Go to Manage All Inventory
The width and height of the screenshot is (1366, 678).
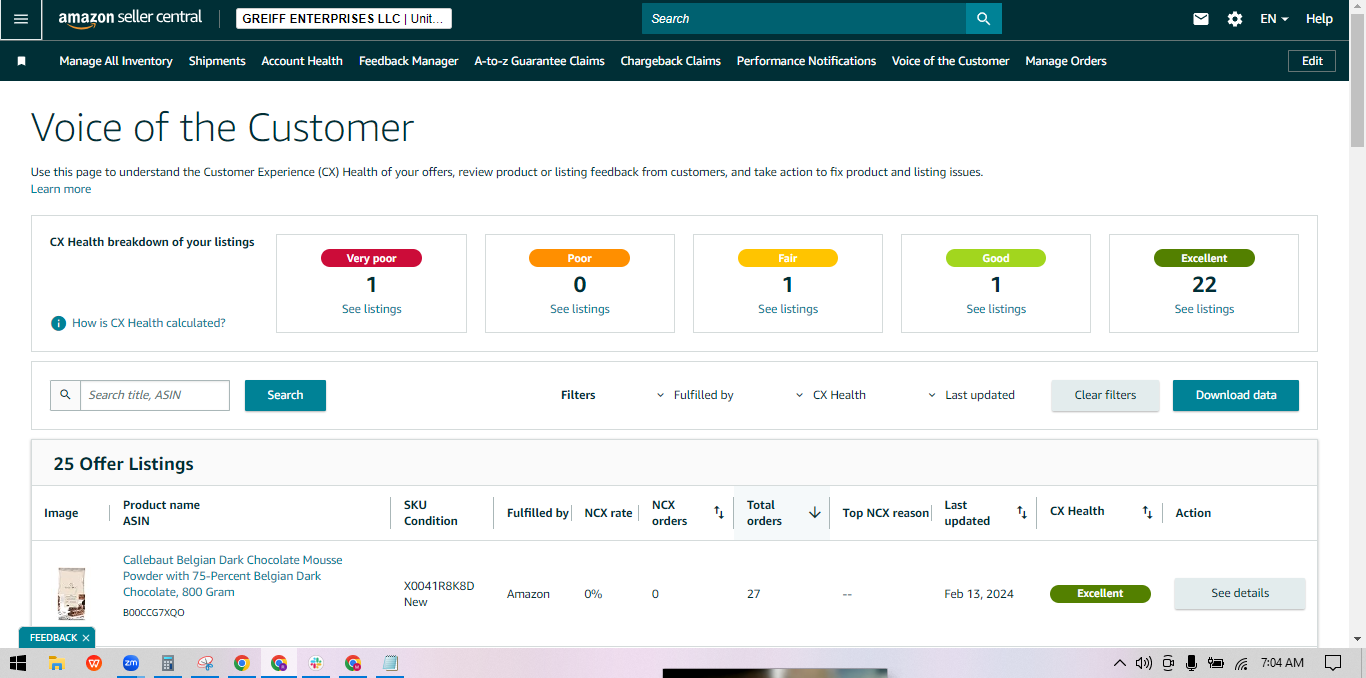click(116, 61)
